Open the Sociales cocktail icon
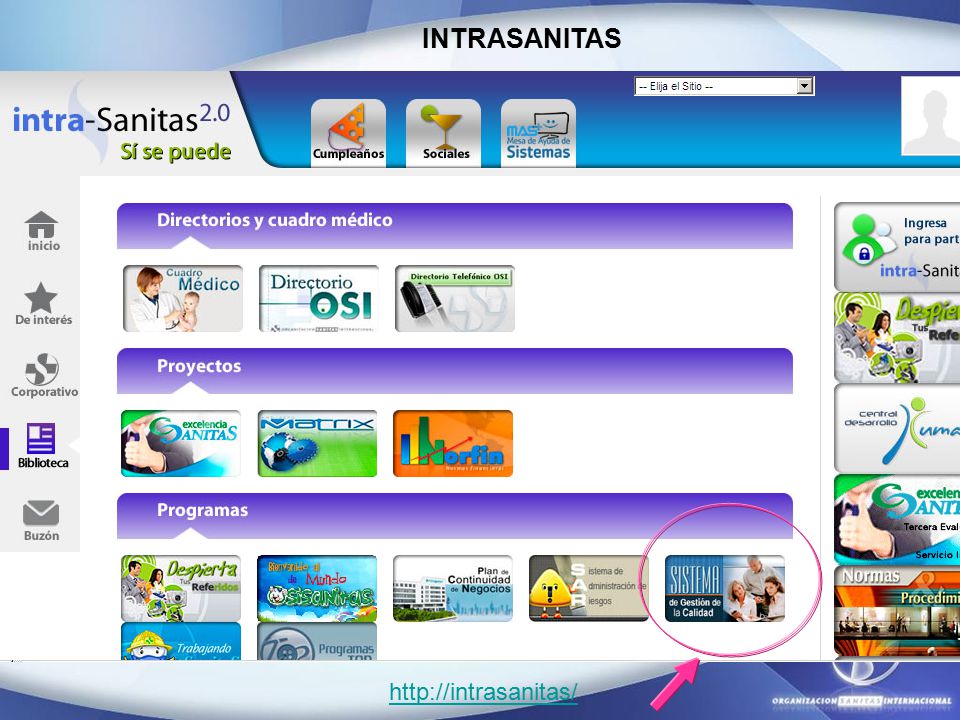Viewport: 960px width, 720px height. pos(443,133)
